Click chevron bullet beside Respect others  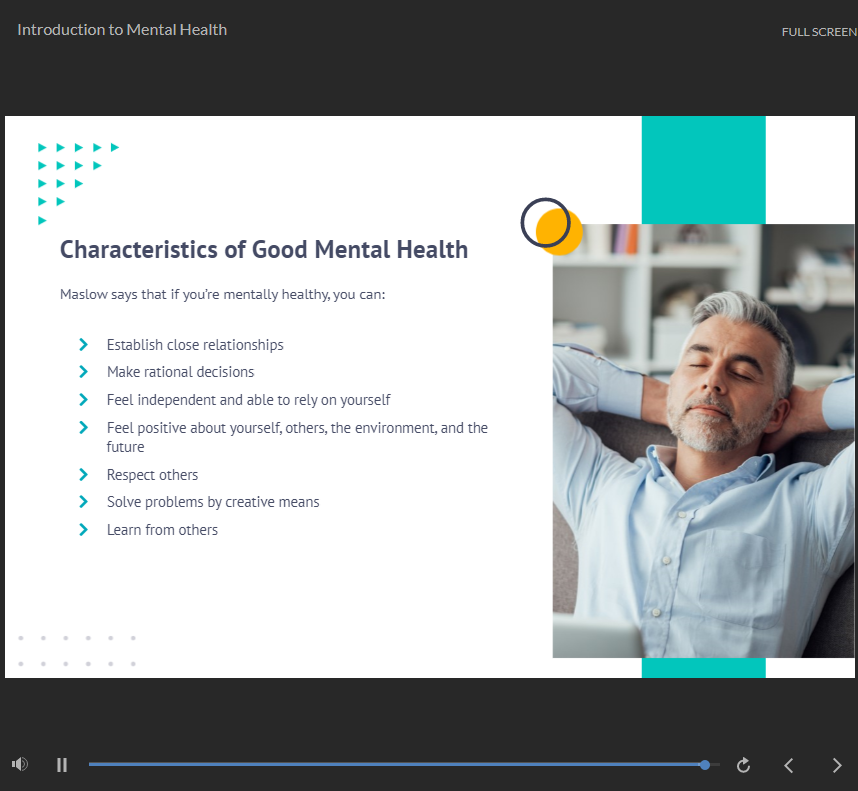point(84,475)
